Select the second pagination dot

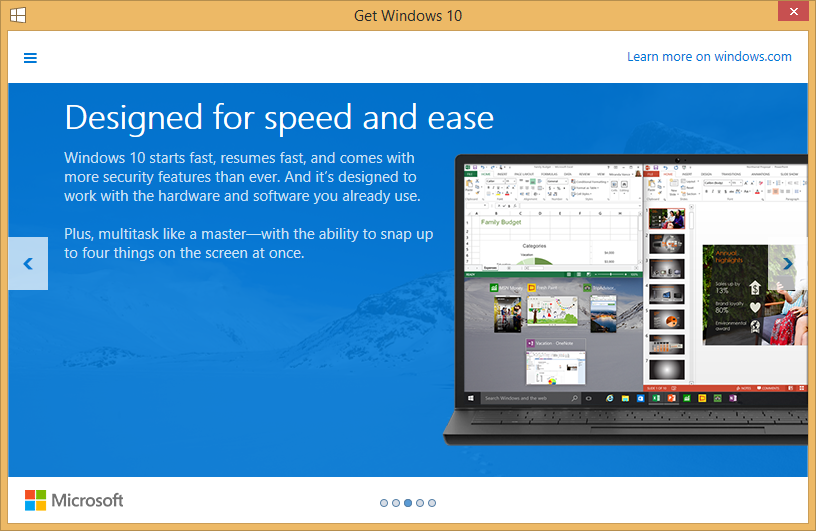click(396, 503)
